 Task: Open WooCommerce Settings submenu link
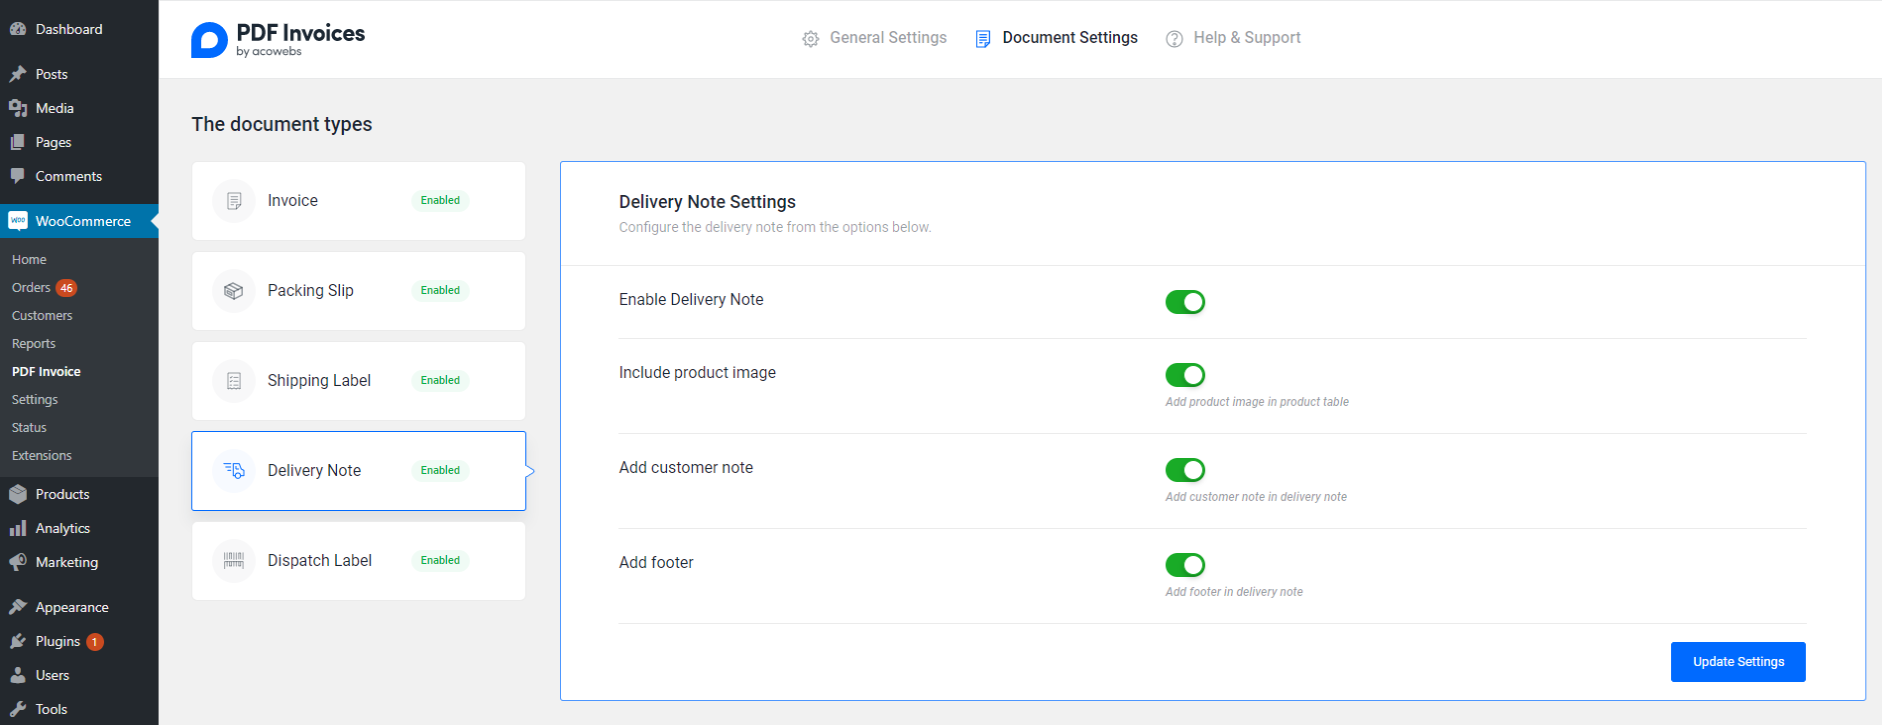pyautogui.click(x=35, y=399)
